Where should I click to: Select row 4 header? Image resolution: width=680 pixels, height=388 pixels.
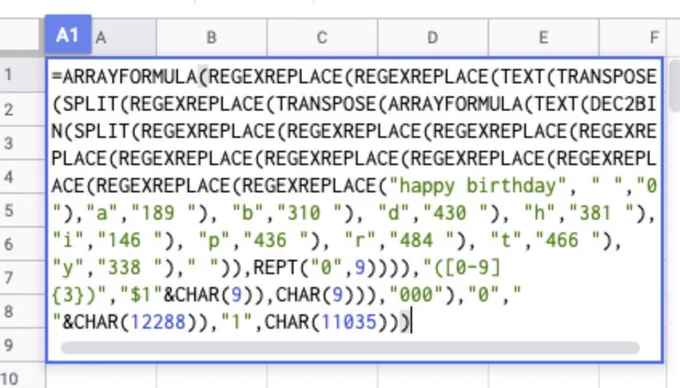click(22, 177)
